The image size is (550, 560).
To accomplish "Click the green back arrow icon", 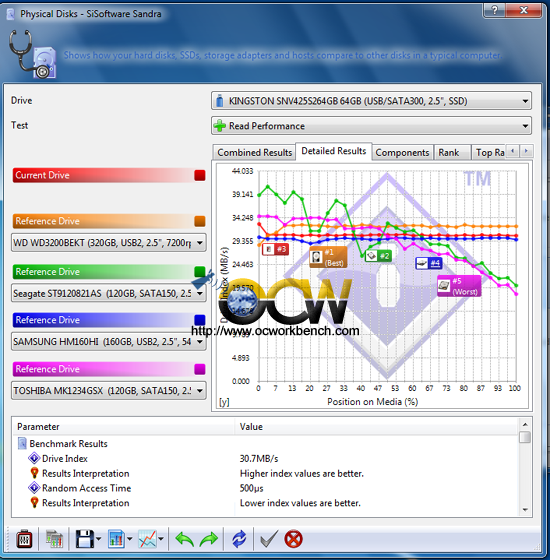I will [184, 539].
